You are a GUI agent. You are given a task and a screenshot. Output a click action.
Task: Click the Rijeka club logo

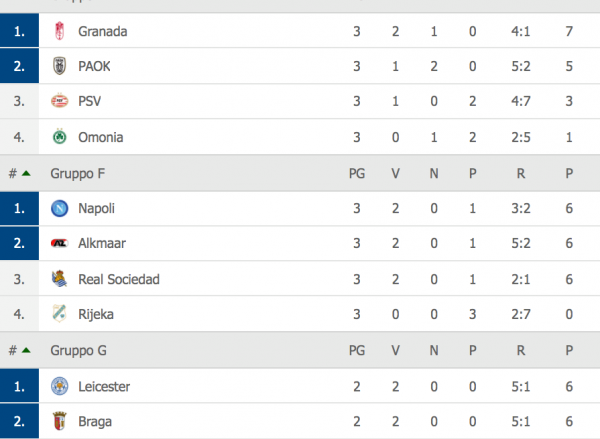tap(59, 314)
